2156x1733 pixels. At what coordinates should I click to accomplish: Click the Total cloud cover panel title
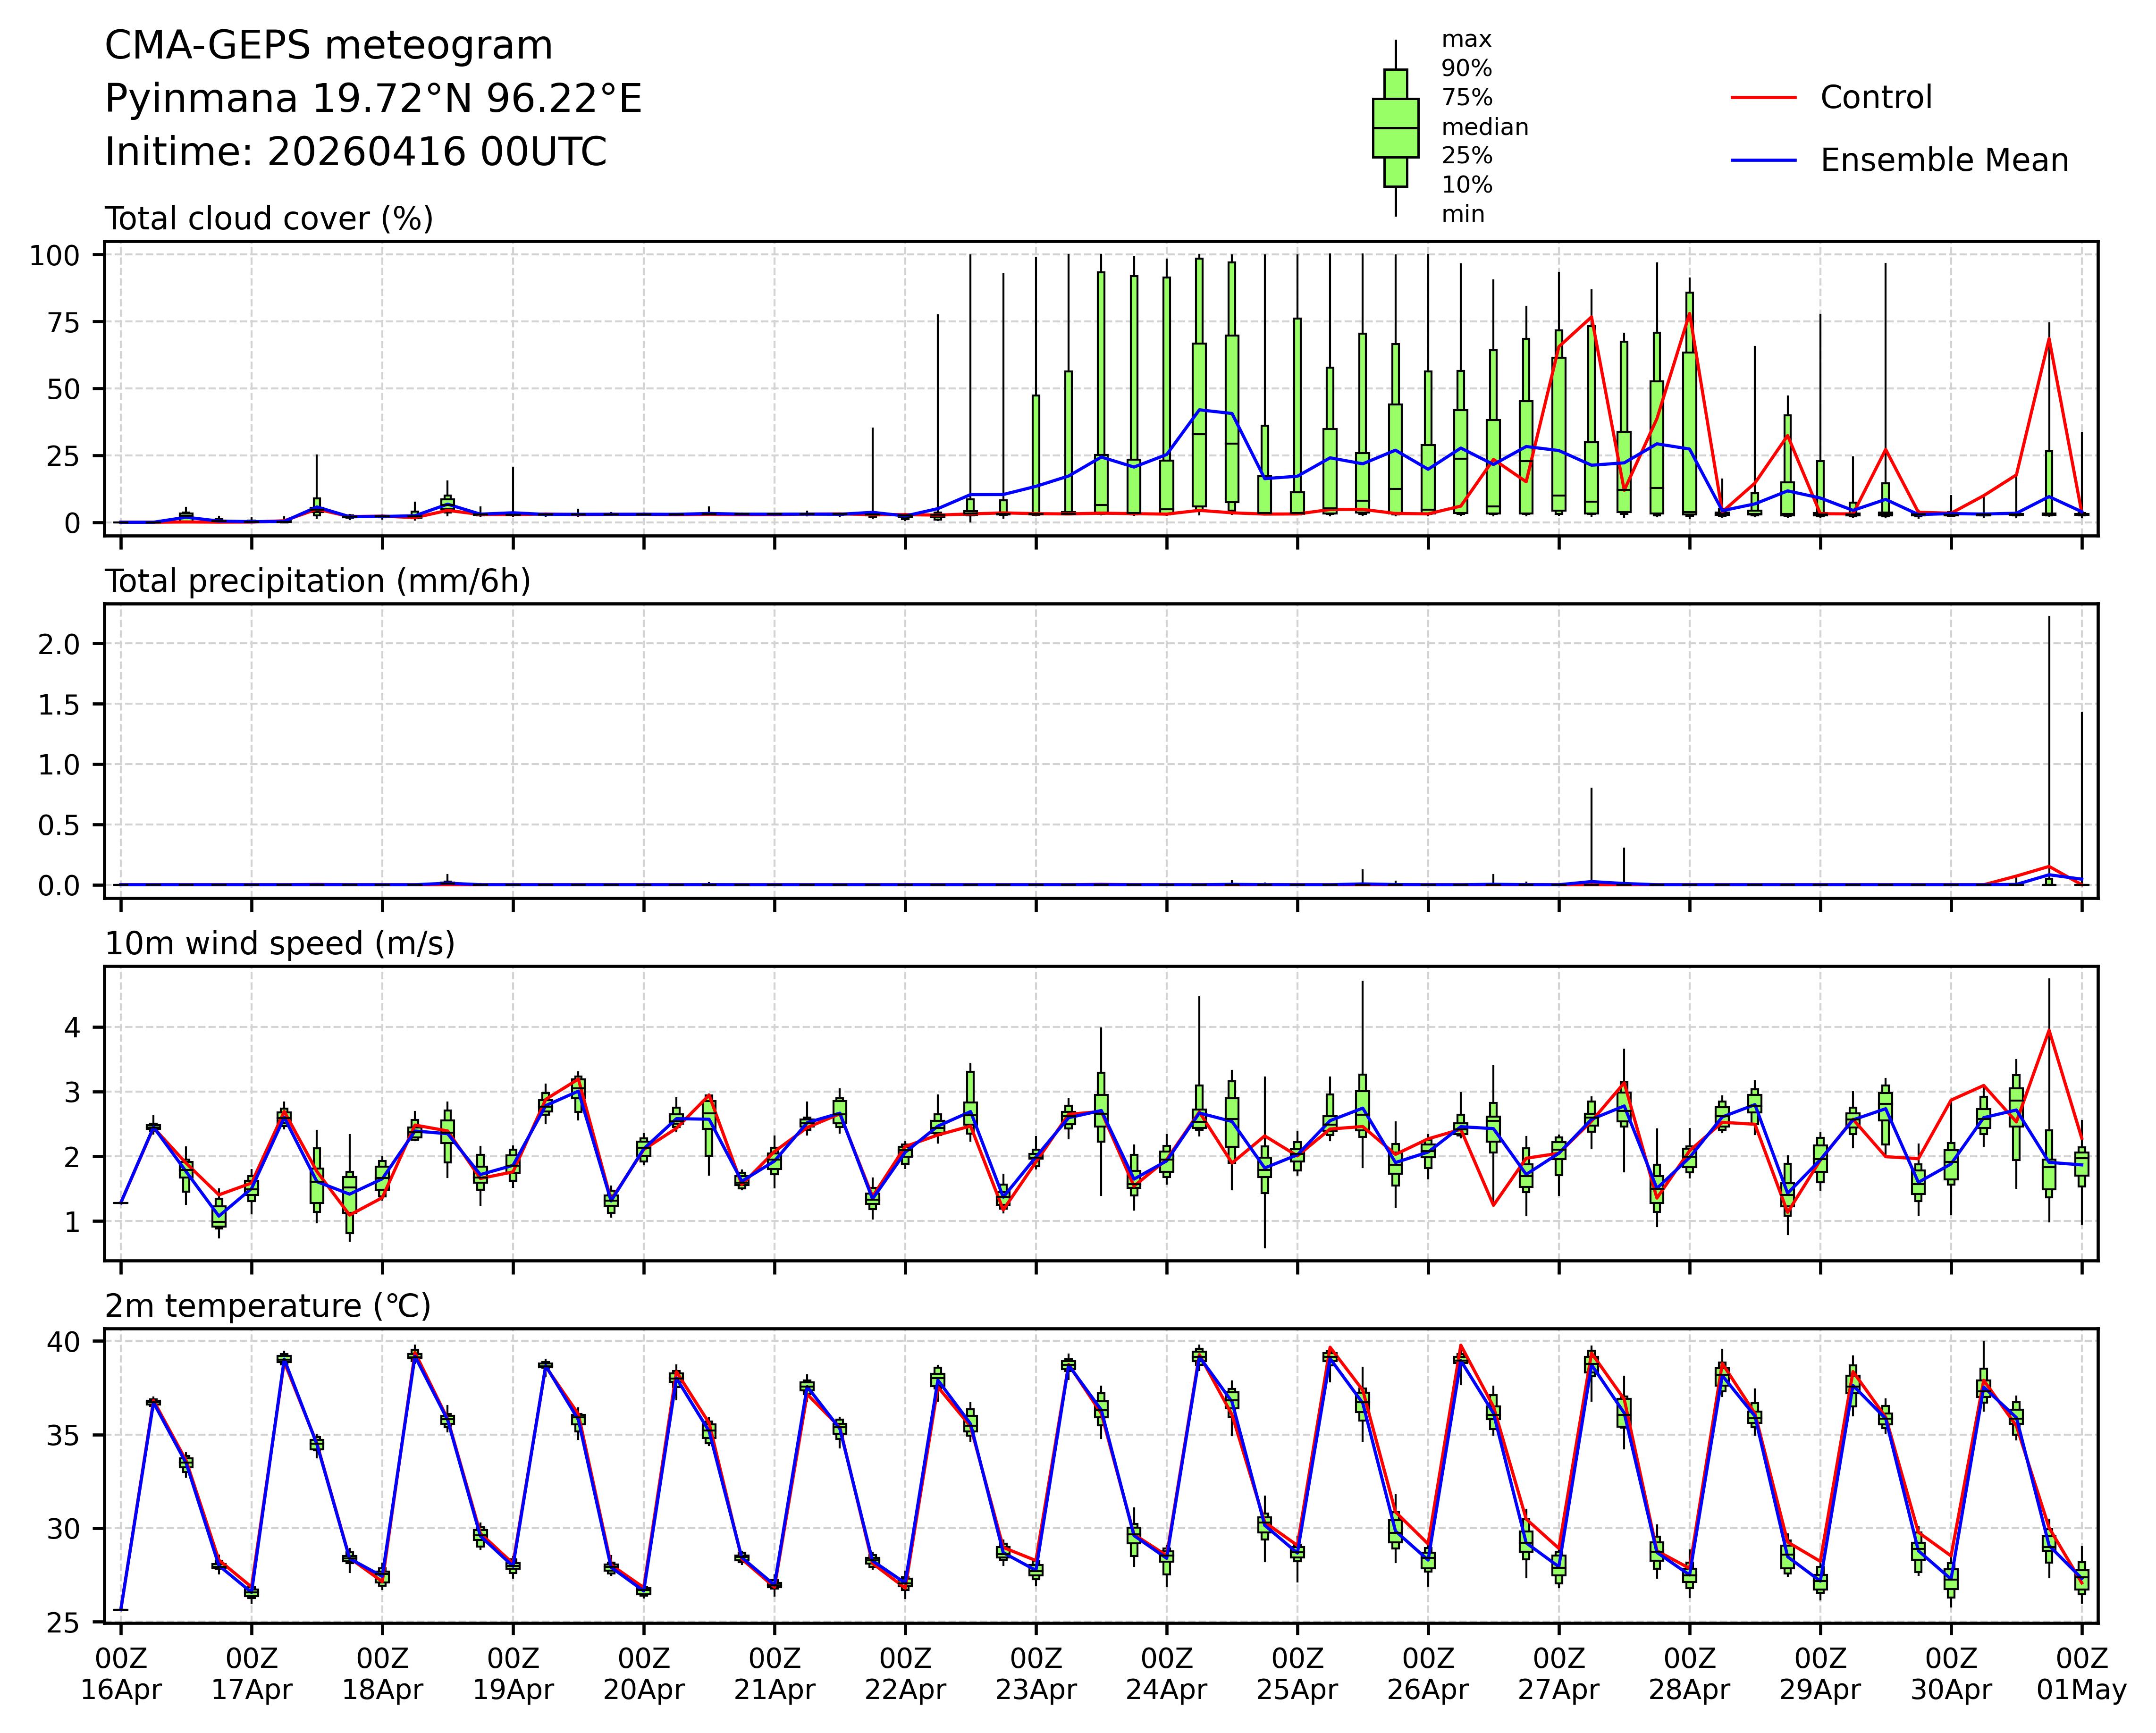coord(269,218)
